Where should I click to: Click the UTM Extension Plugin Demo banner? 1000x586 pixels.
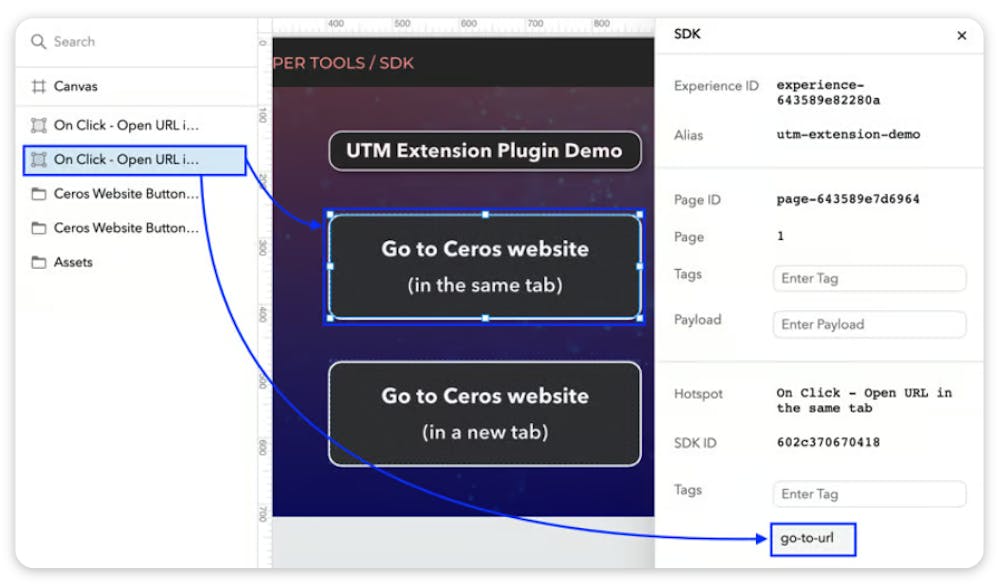point(484,150)
